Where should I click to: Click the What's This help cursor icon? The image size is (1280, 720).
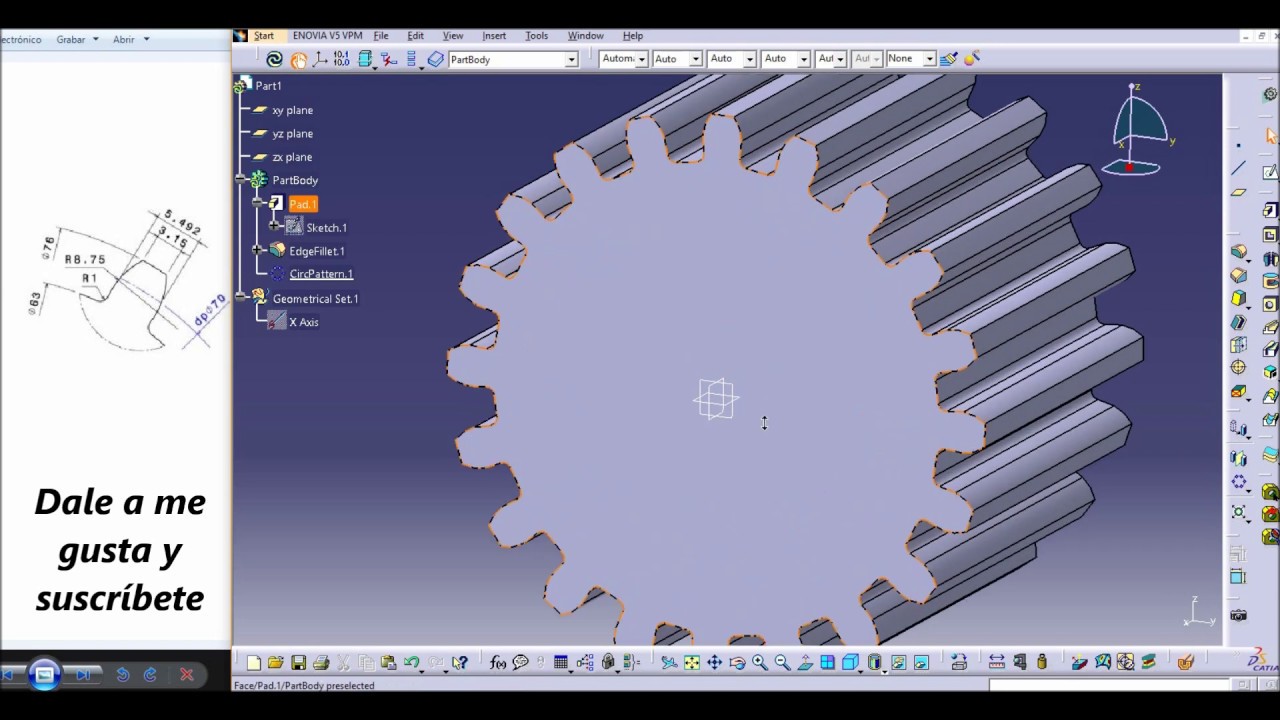click(x=460, y=662)
